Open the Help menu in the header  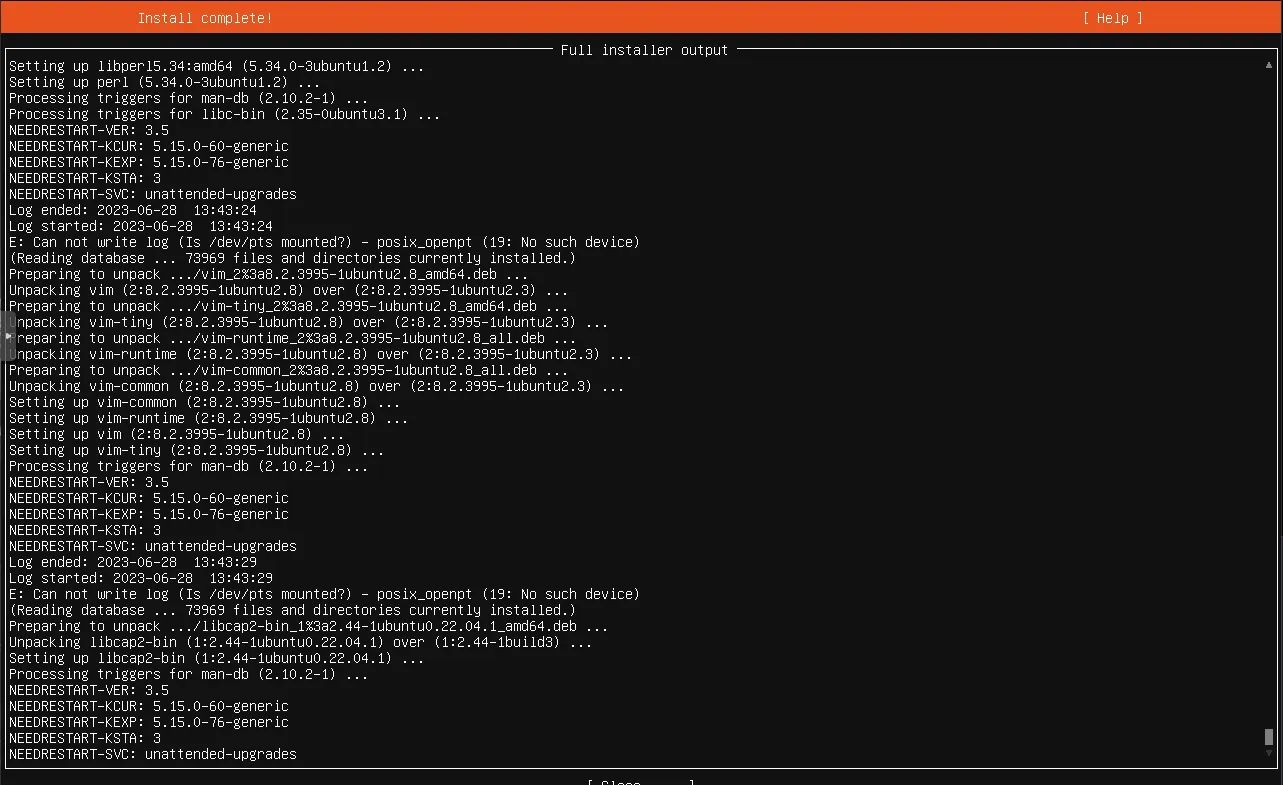(1112, 18)
